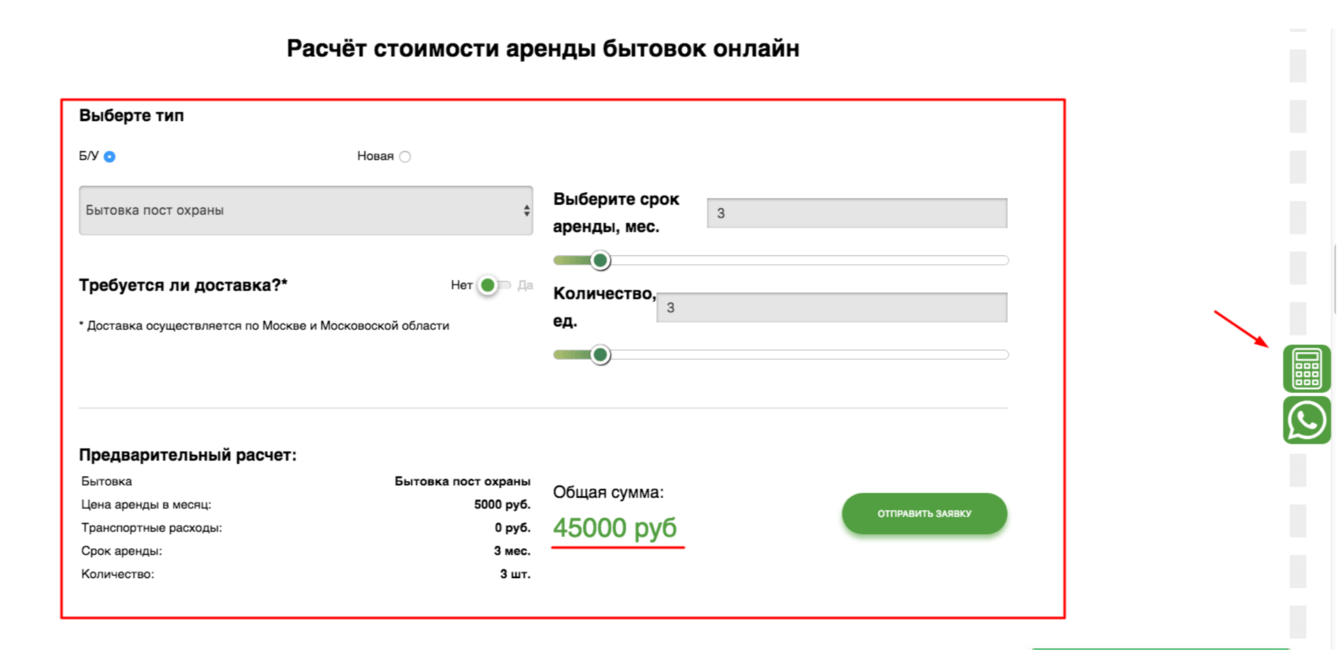Click the rental term slider track end
Viewport: 1340px width, 655px height.
coord(1002,261)
